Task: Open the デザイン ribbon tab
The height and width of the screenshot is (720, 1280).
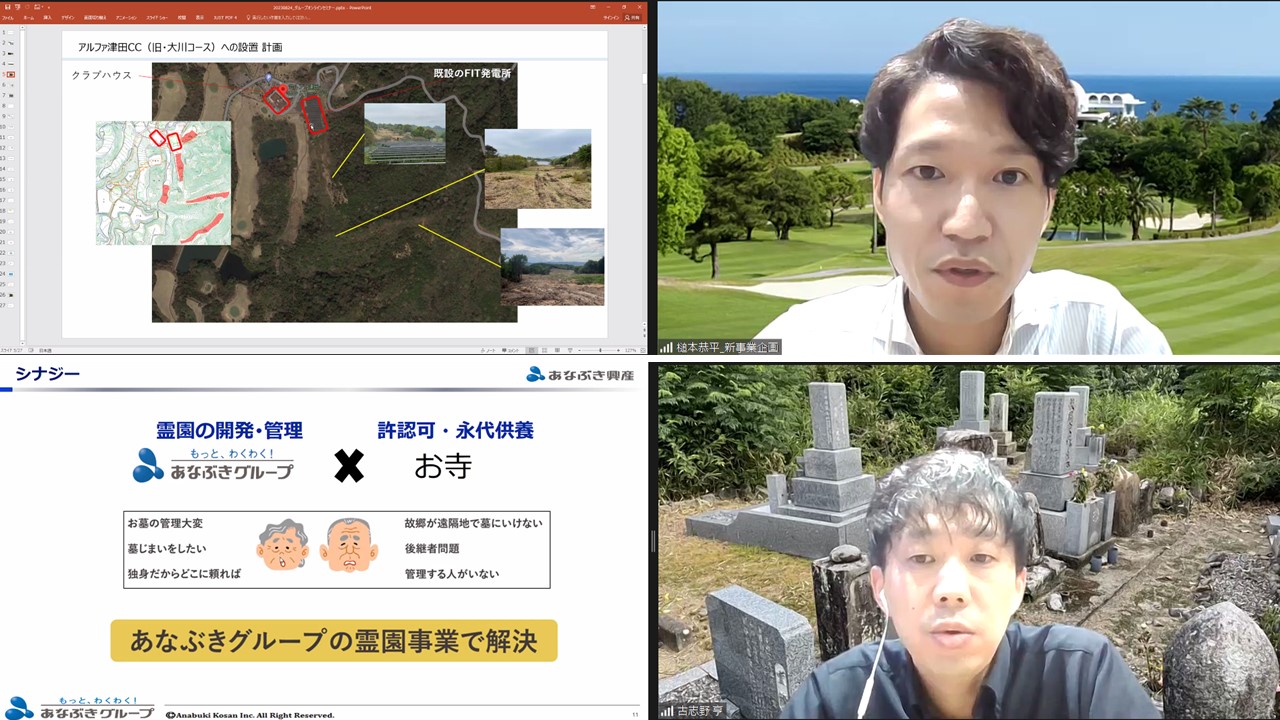Action: [68, 18]
